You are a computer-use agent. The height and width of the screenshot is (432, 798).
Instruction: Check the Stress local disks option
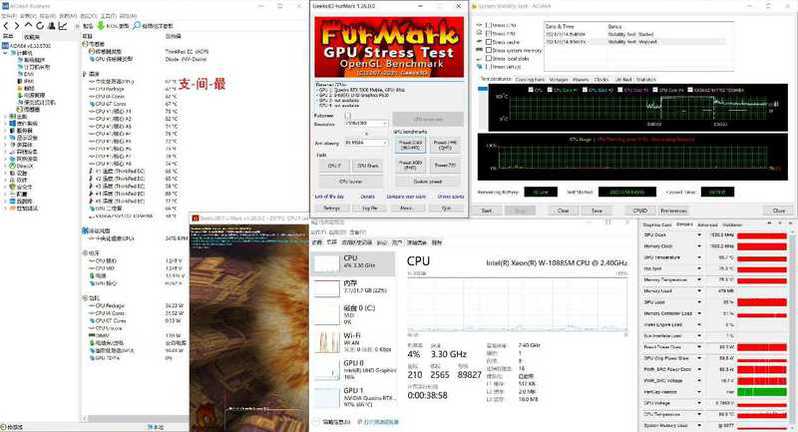(x=488, y=59)
